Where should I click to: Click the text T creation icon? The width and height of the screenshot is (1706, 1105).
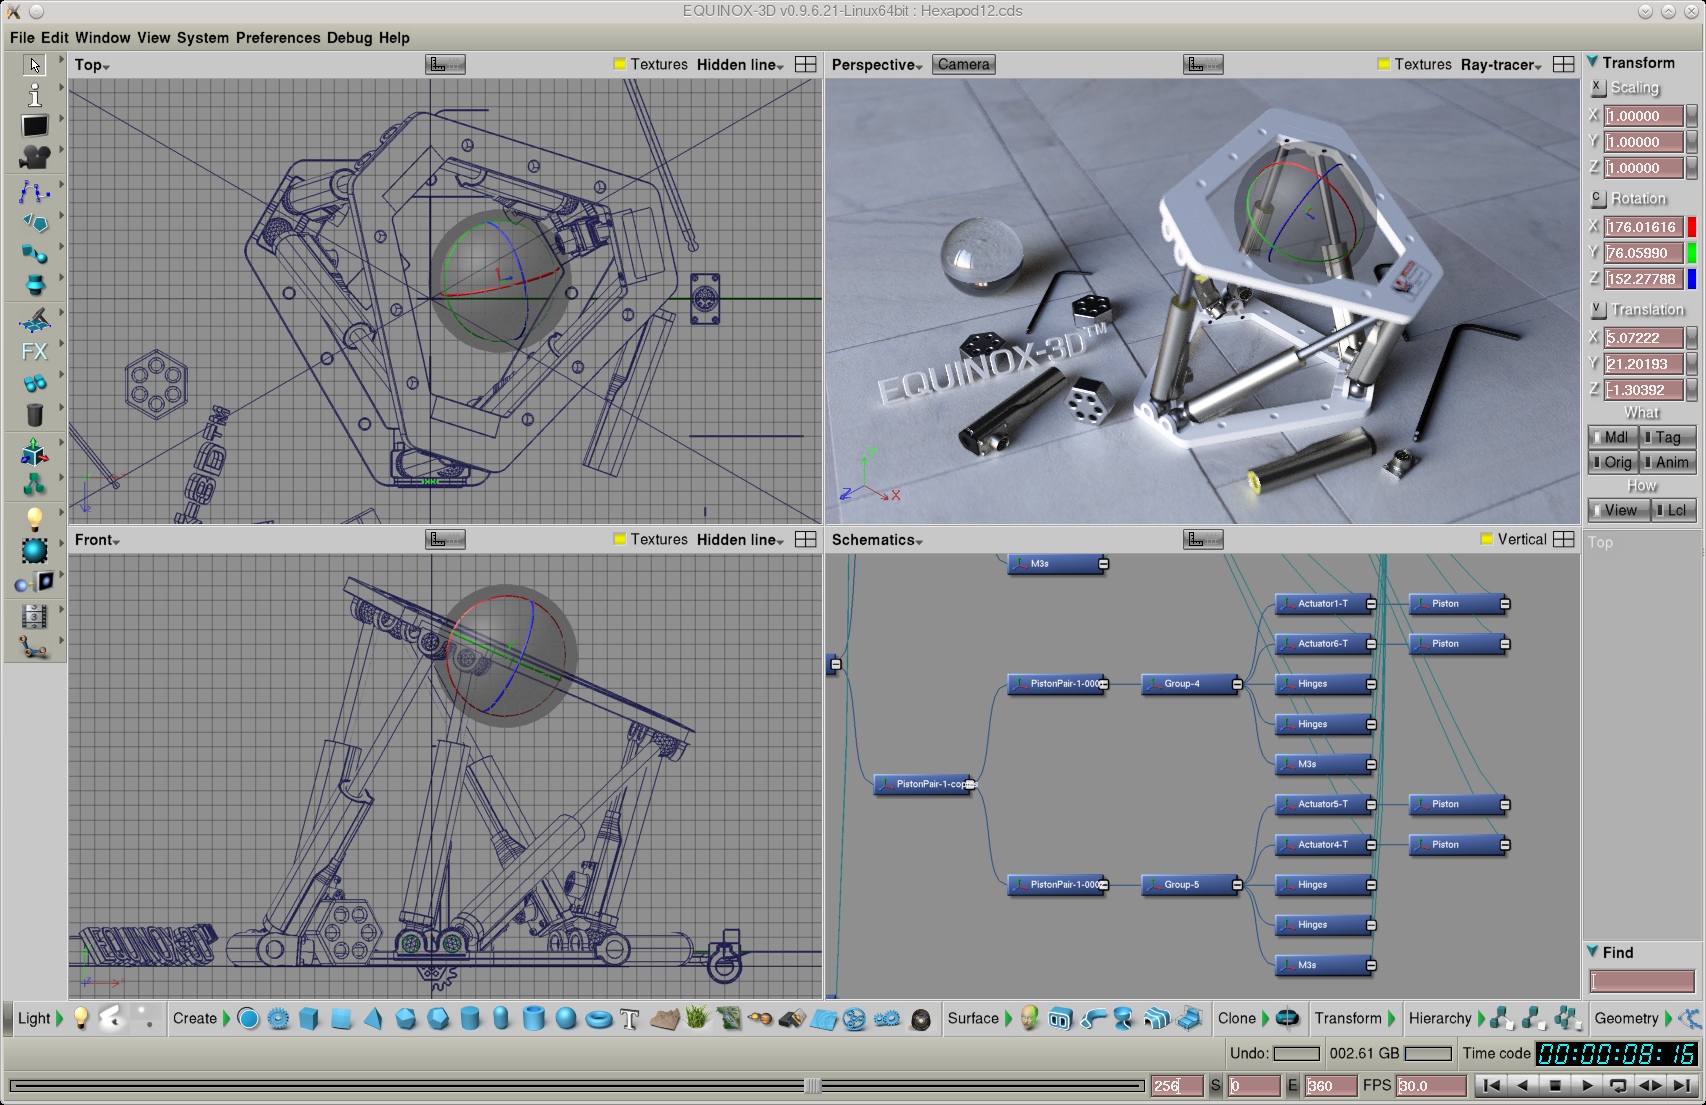[x=629, y=1019]
